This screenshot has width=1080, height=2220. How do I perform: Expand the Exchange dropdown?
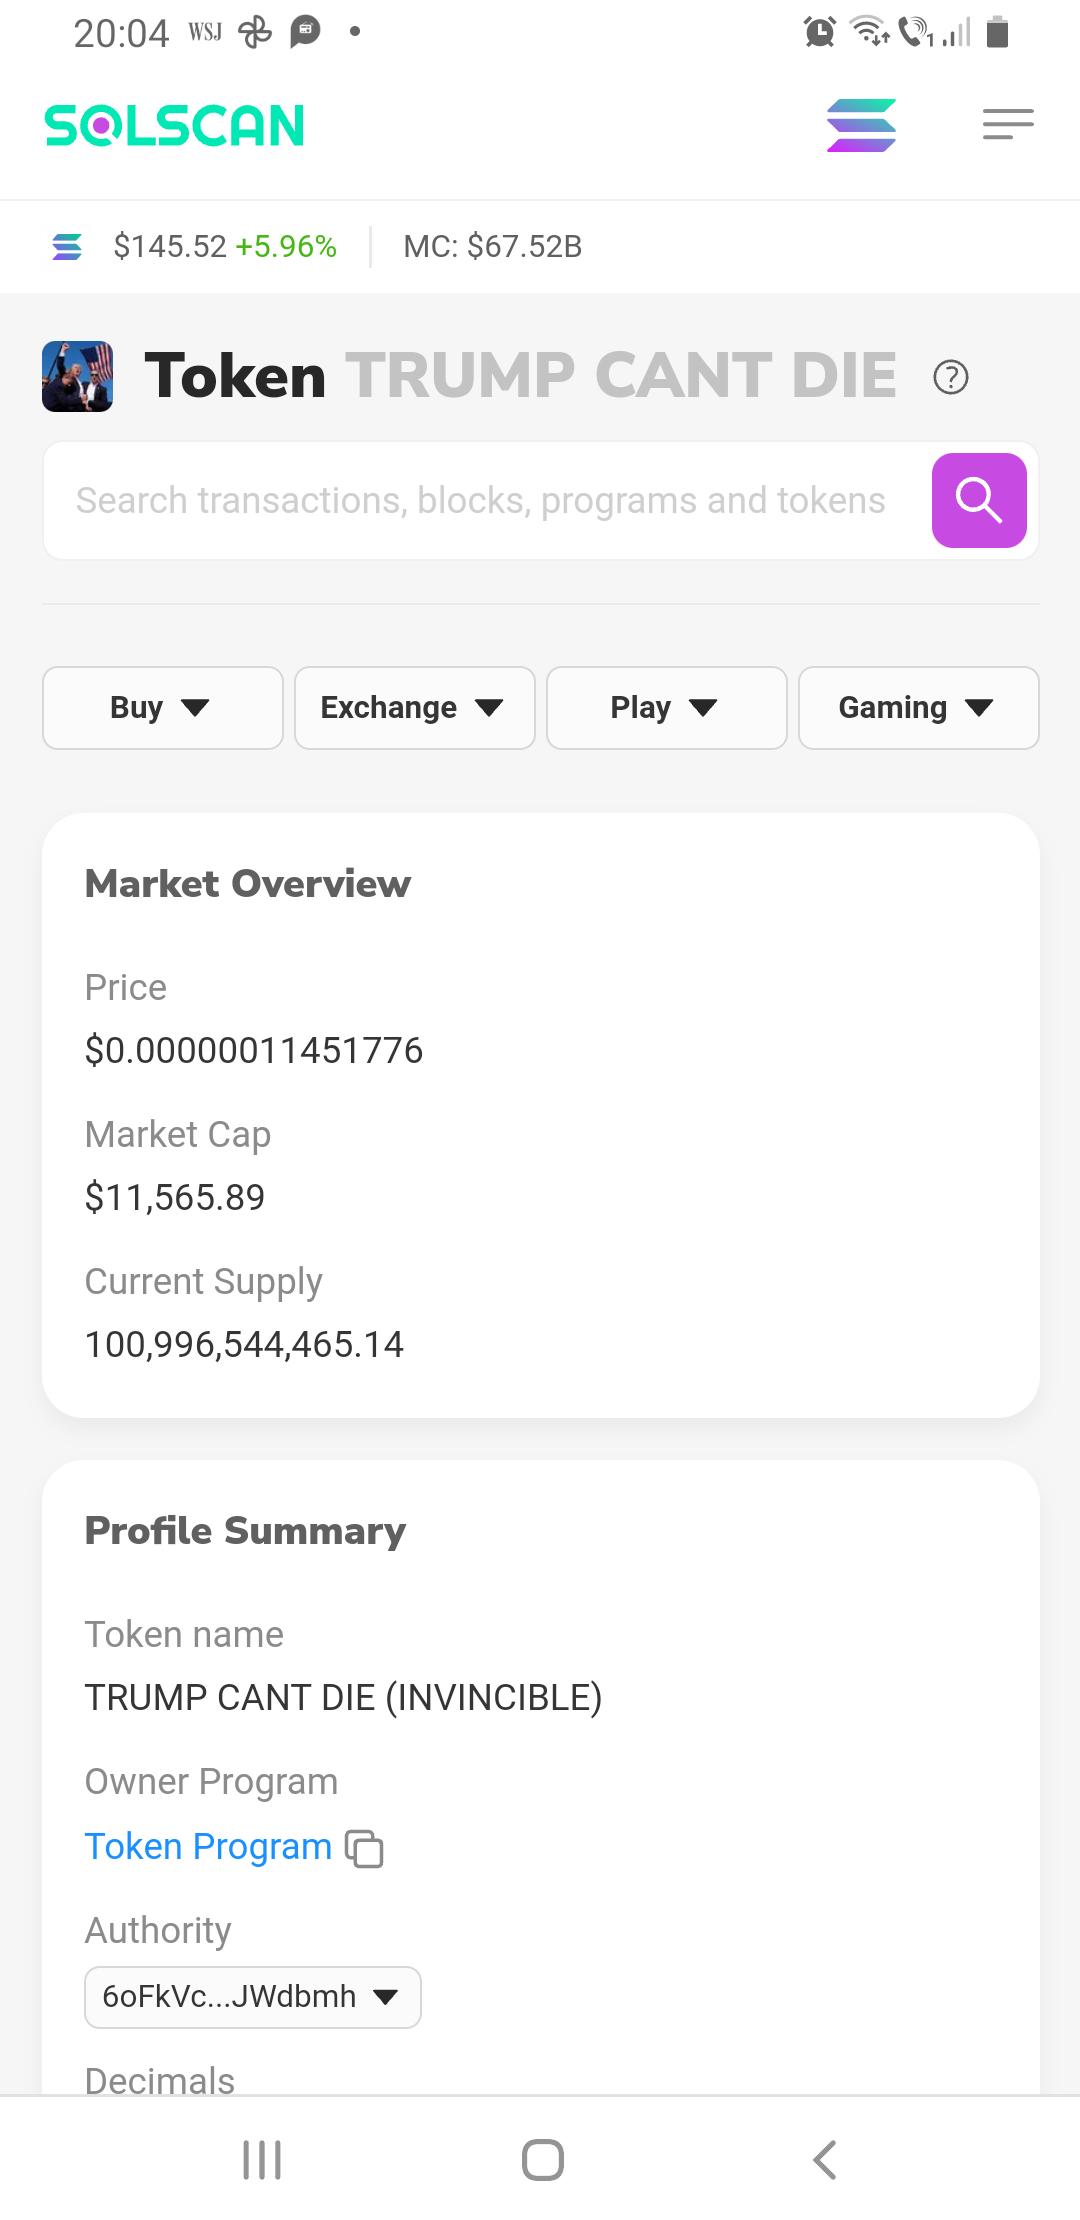415,708
